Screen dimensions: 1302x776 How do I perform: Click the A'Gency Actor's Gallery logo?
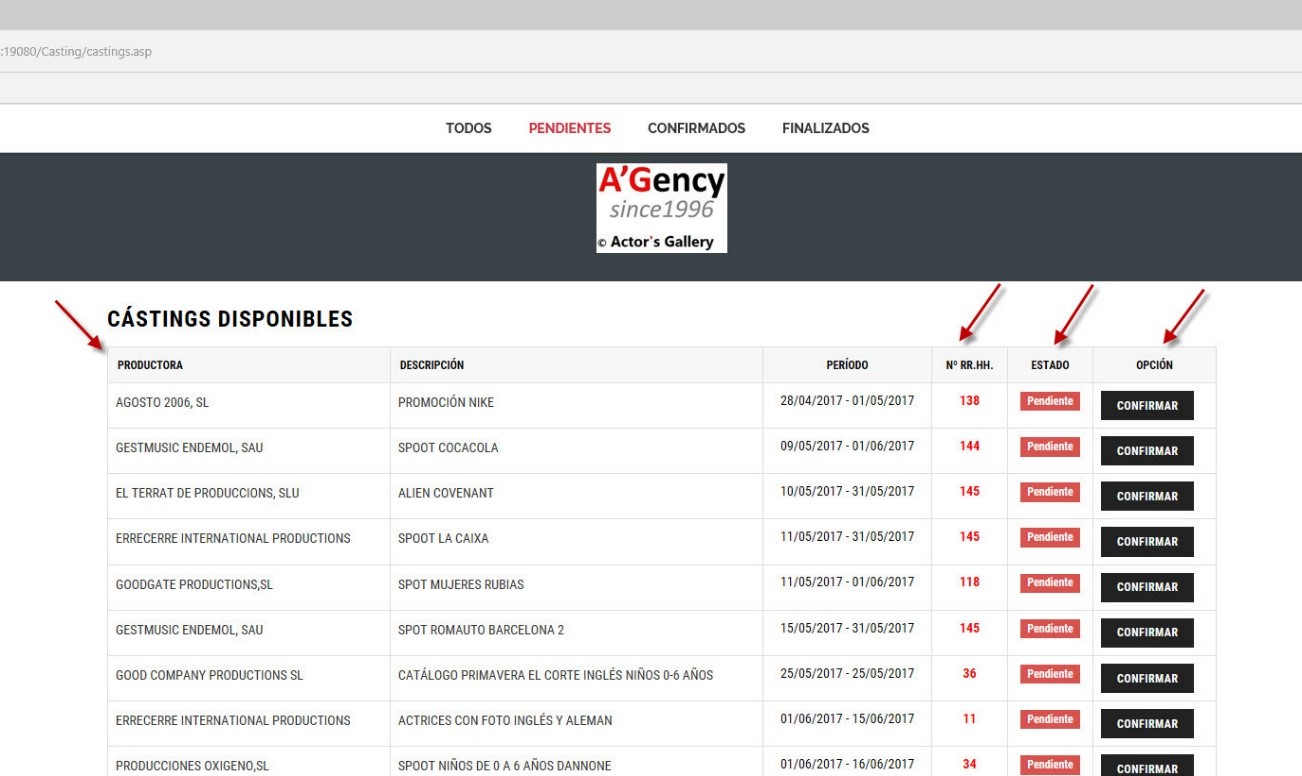click(x=661, y=208)
